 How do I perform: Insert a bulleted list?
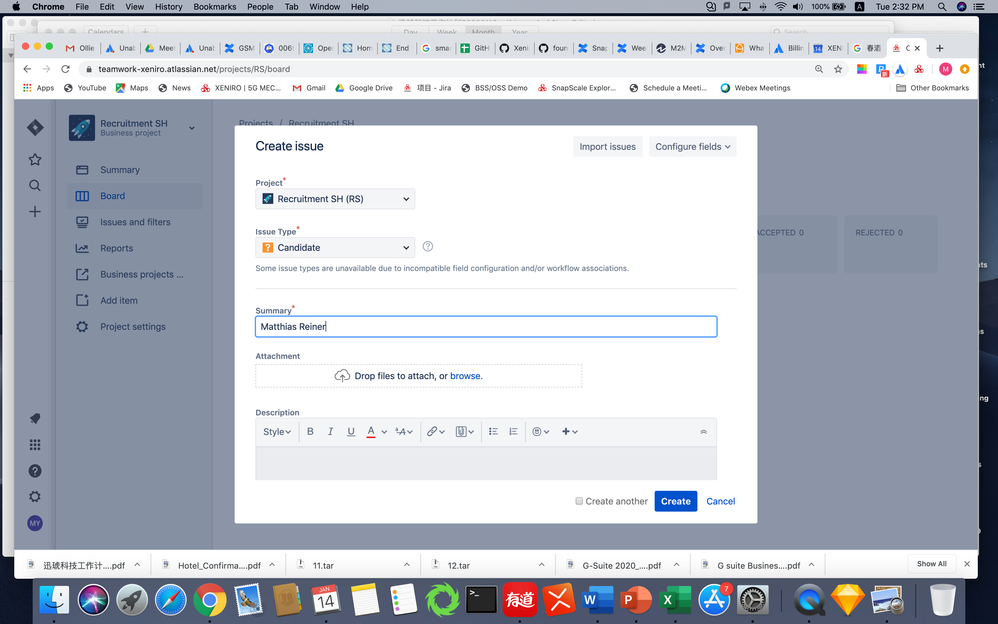click(x=493, y=432)
